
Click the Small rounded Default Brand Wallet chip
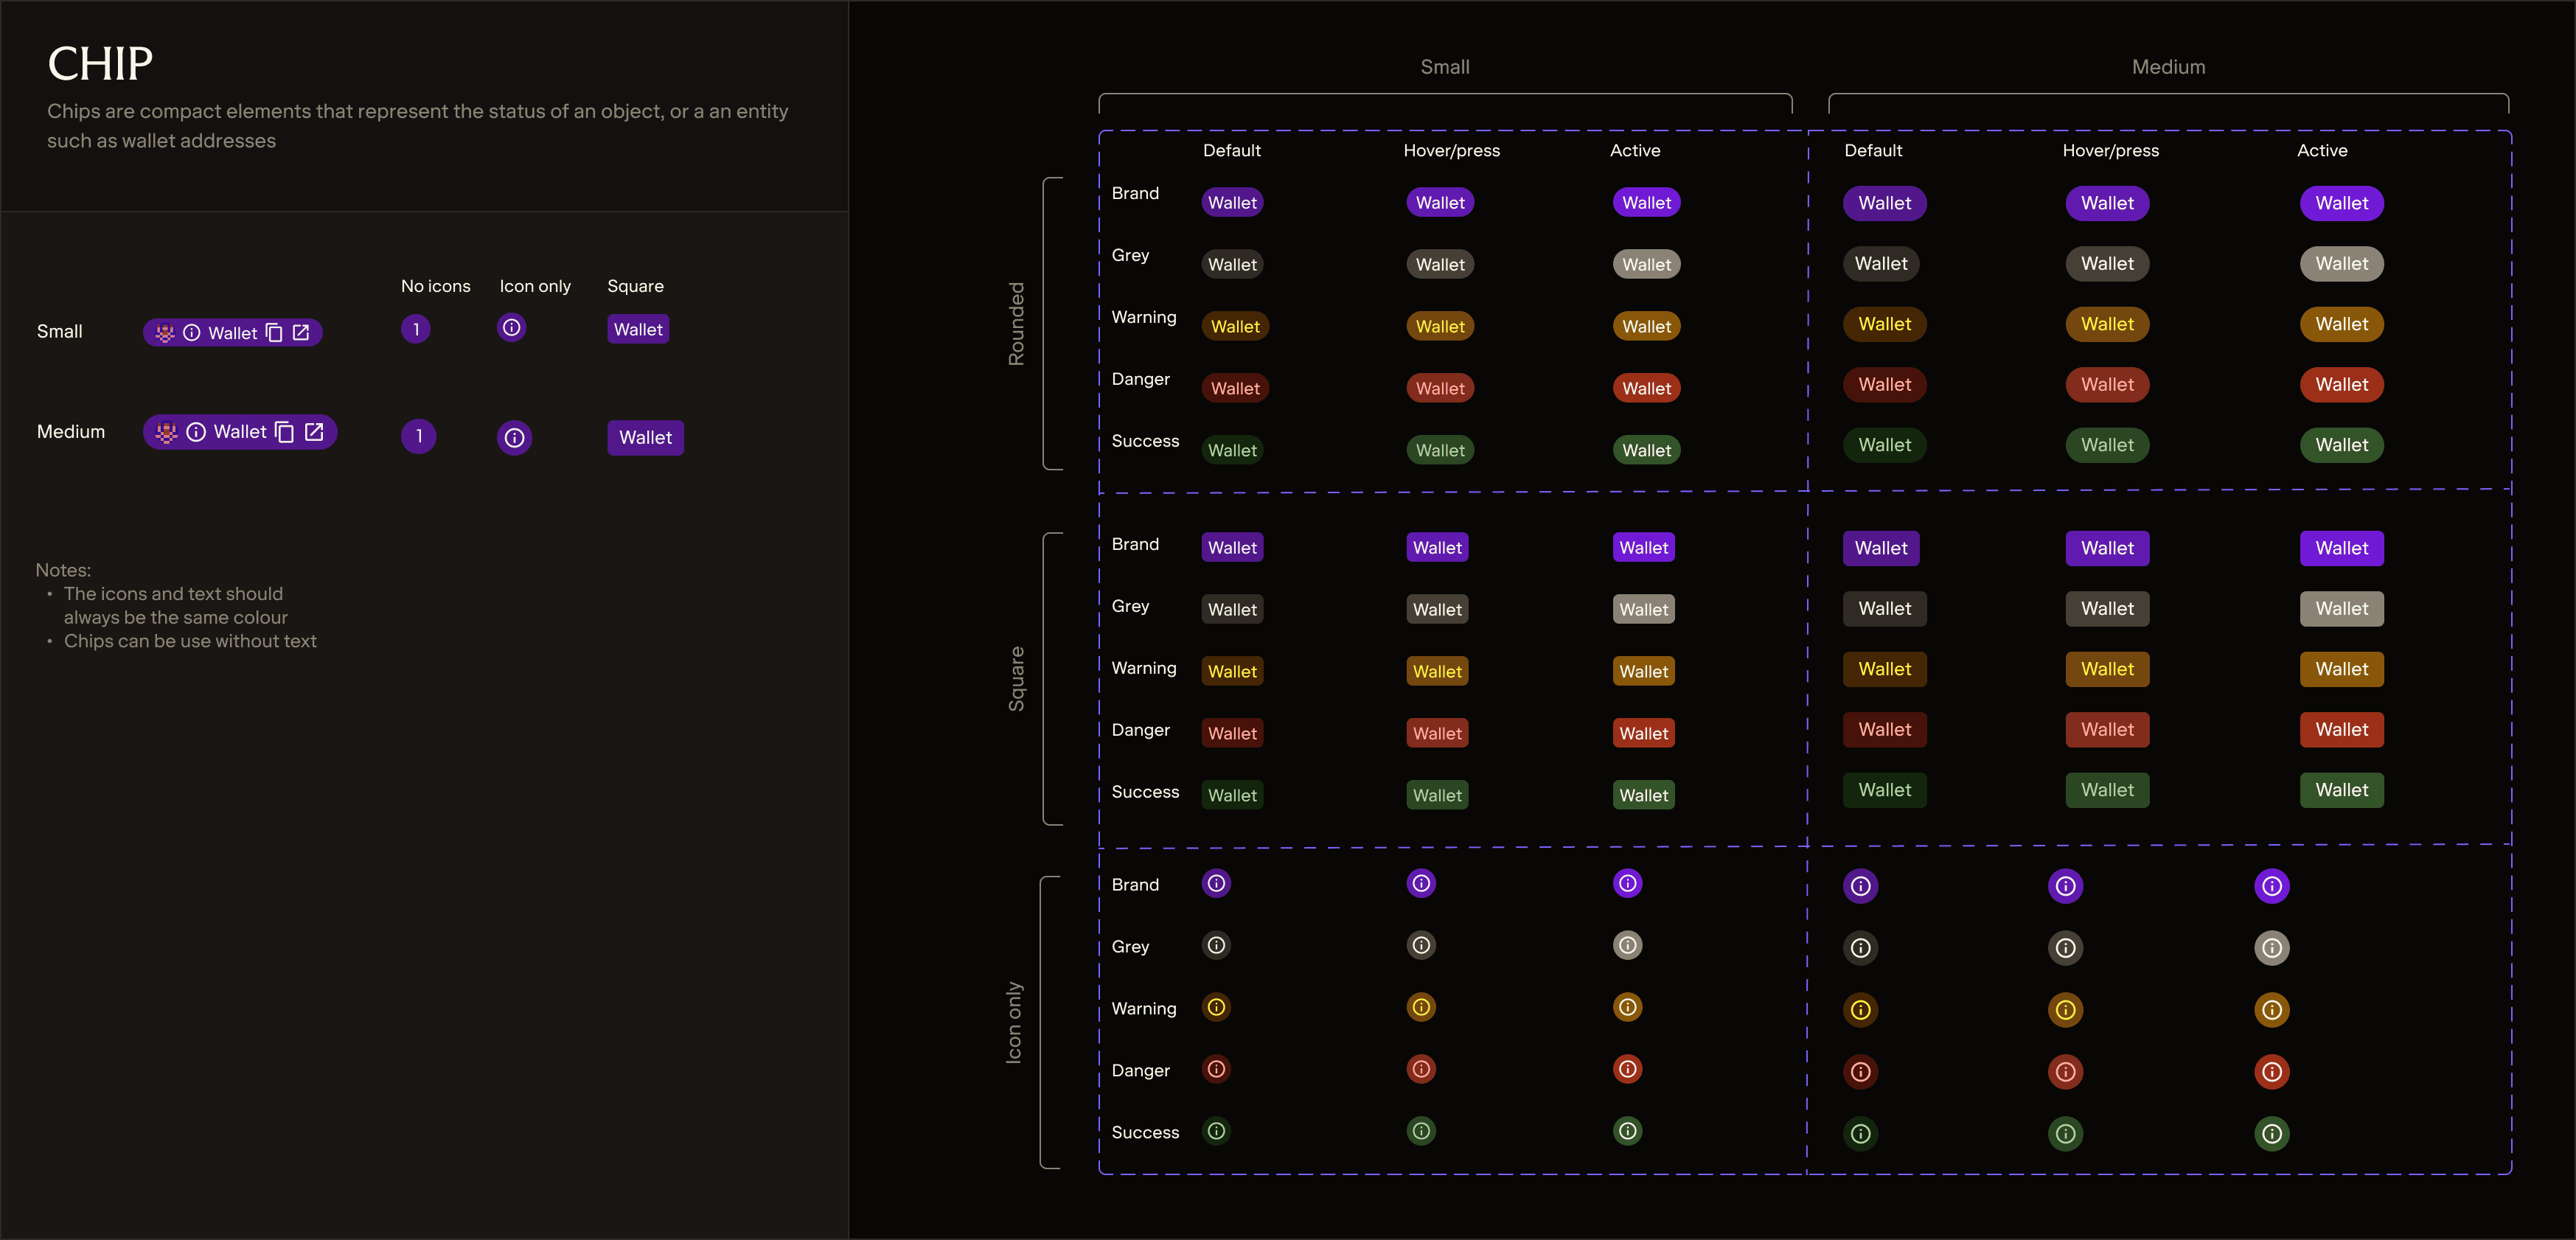tap(1232, 203)
